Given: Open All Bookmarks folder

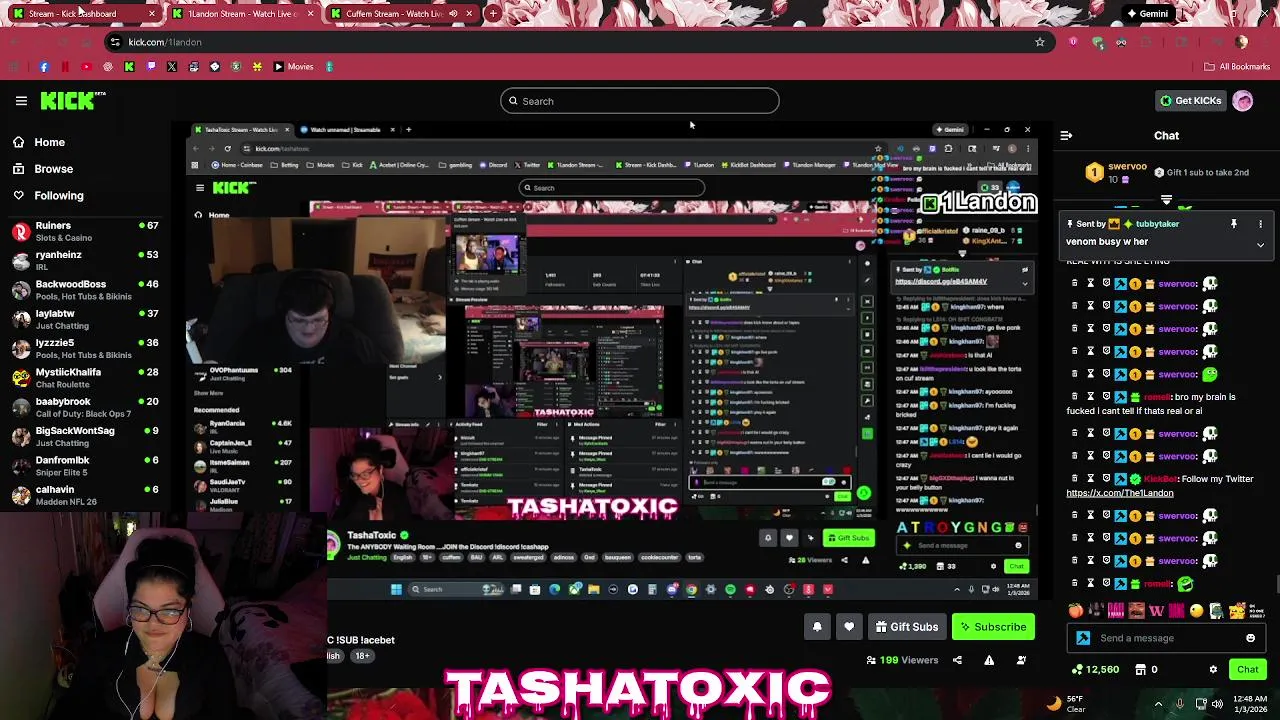Looking at the screenshot, I should click(x=1237, y=67).
